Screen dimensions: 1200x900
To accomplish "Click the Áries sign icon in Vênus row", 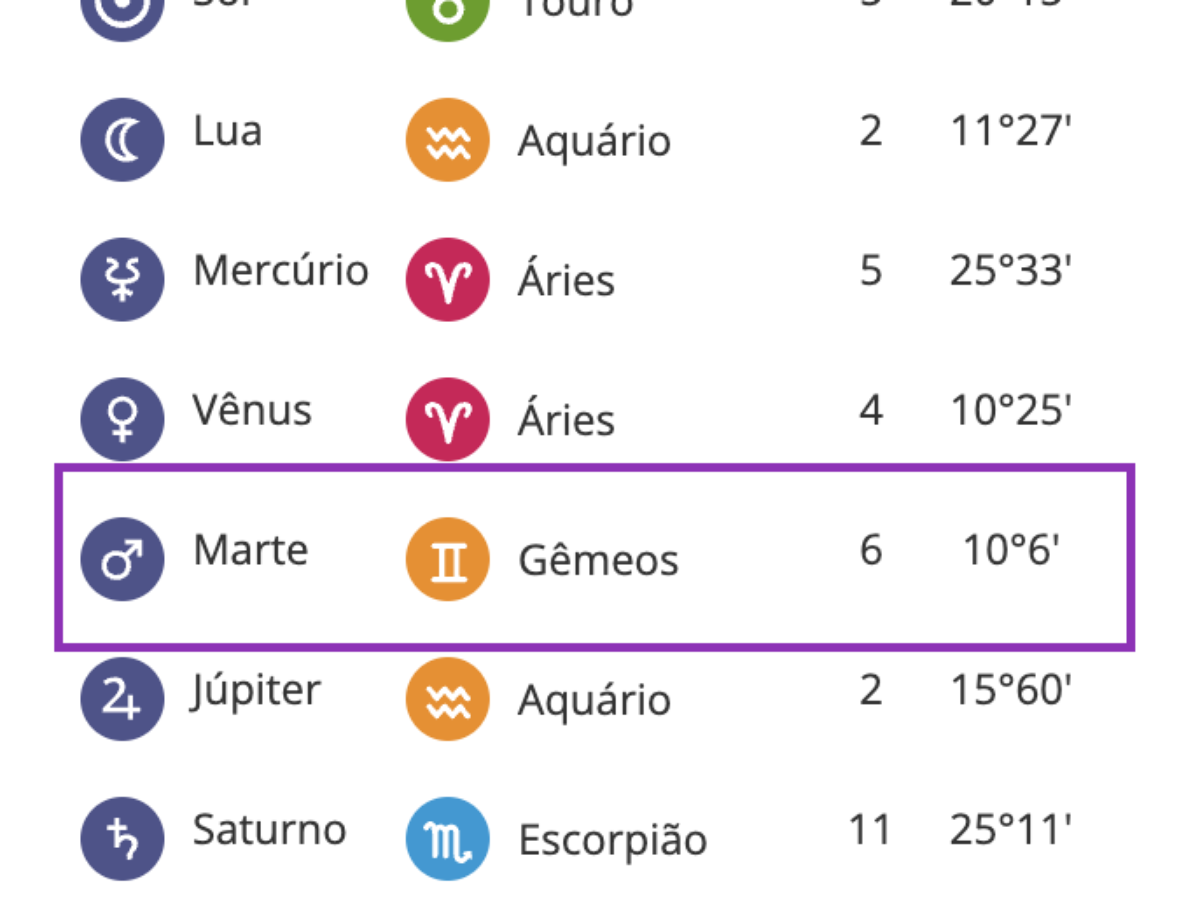I will (448, 420).
